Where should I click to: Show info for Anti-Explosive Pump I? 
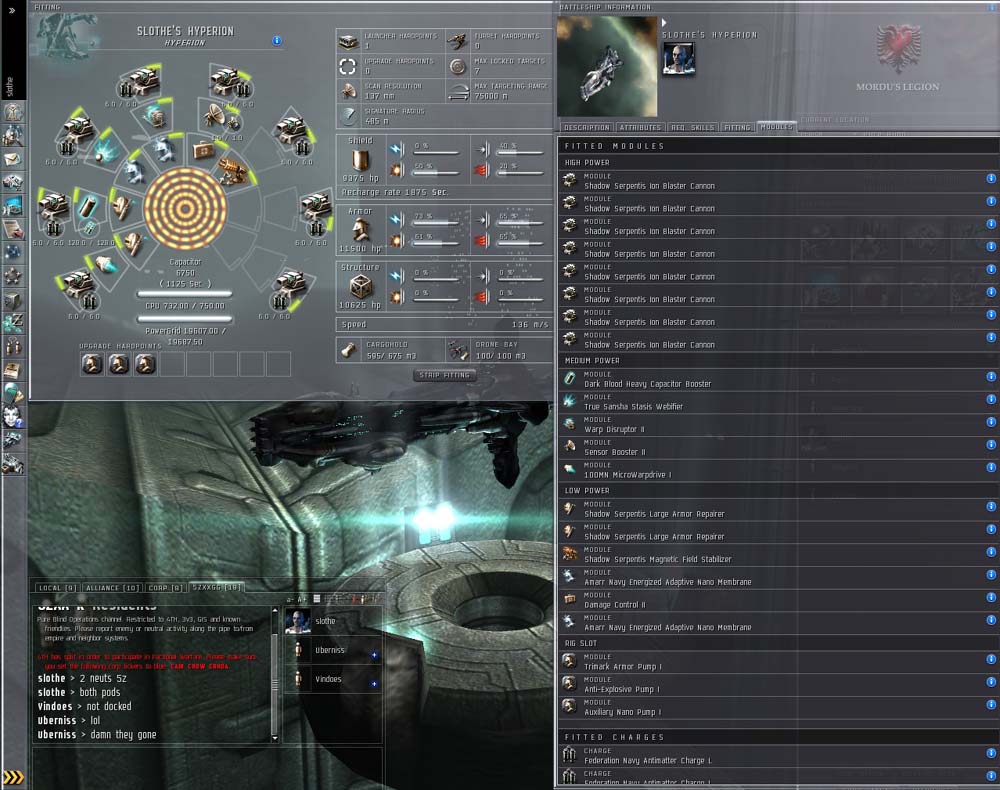click(x=991, y=682)
